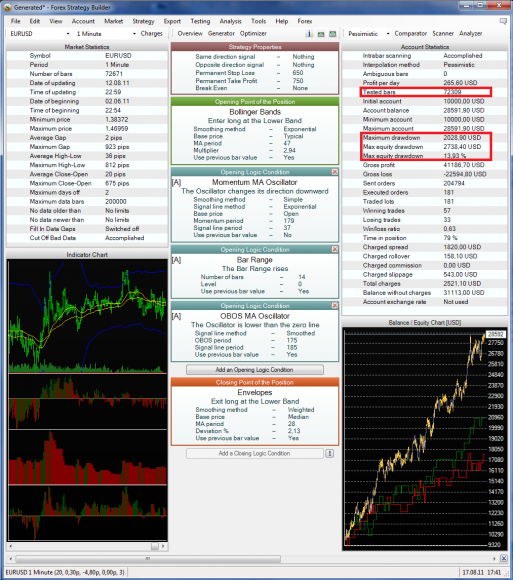The image size is (513, 580).
Task: Click the Indicator Chart scrollbar thumb
Action: pos(155,546)
